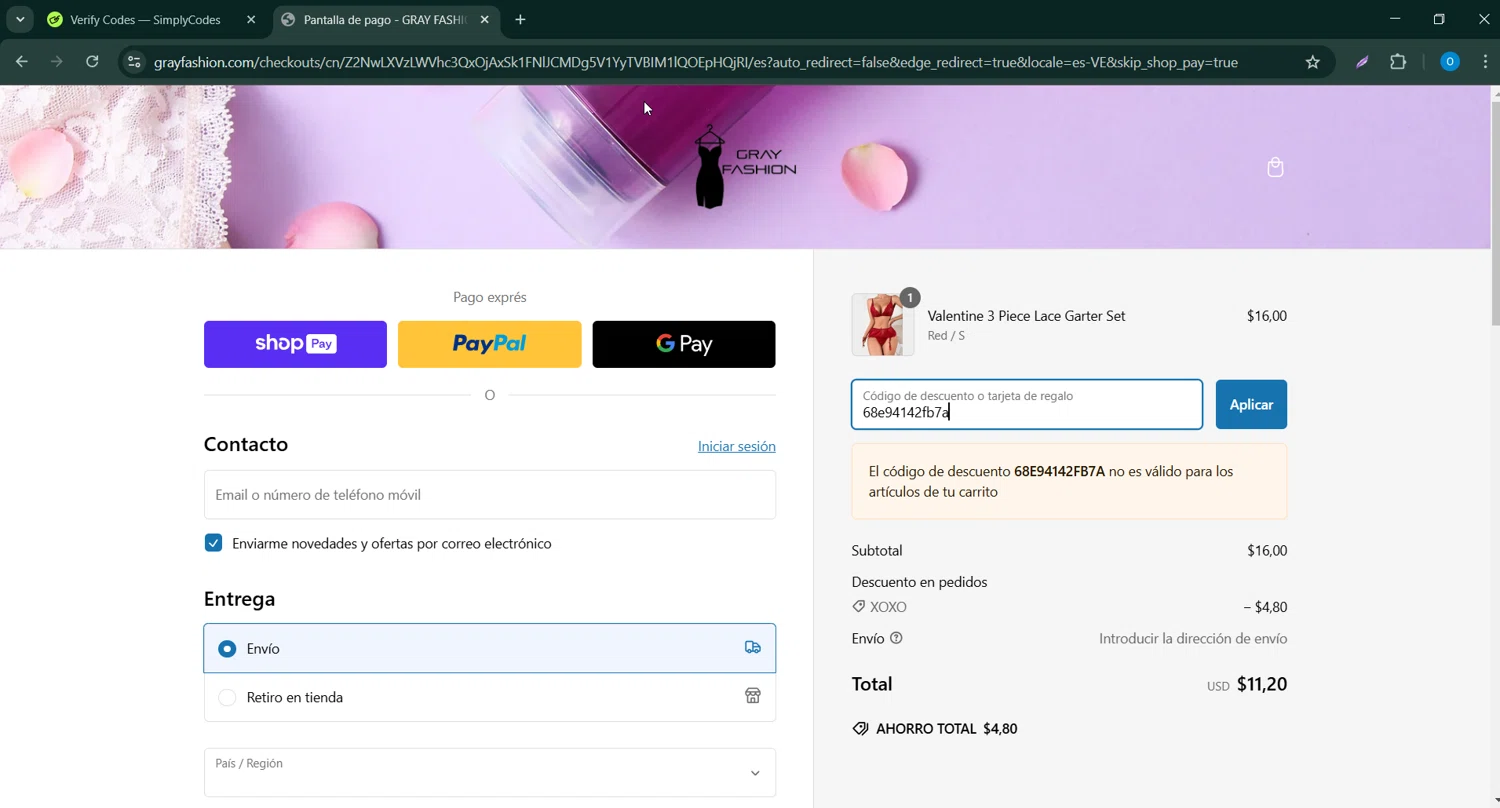Screen dimensions: 1500x808
Task: Expand the País / Región dropdown
Action: [x=489, y=773]
